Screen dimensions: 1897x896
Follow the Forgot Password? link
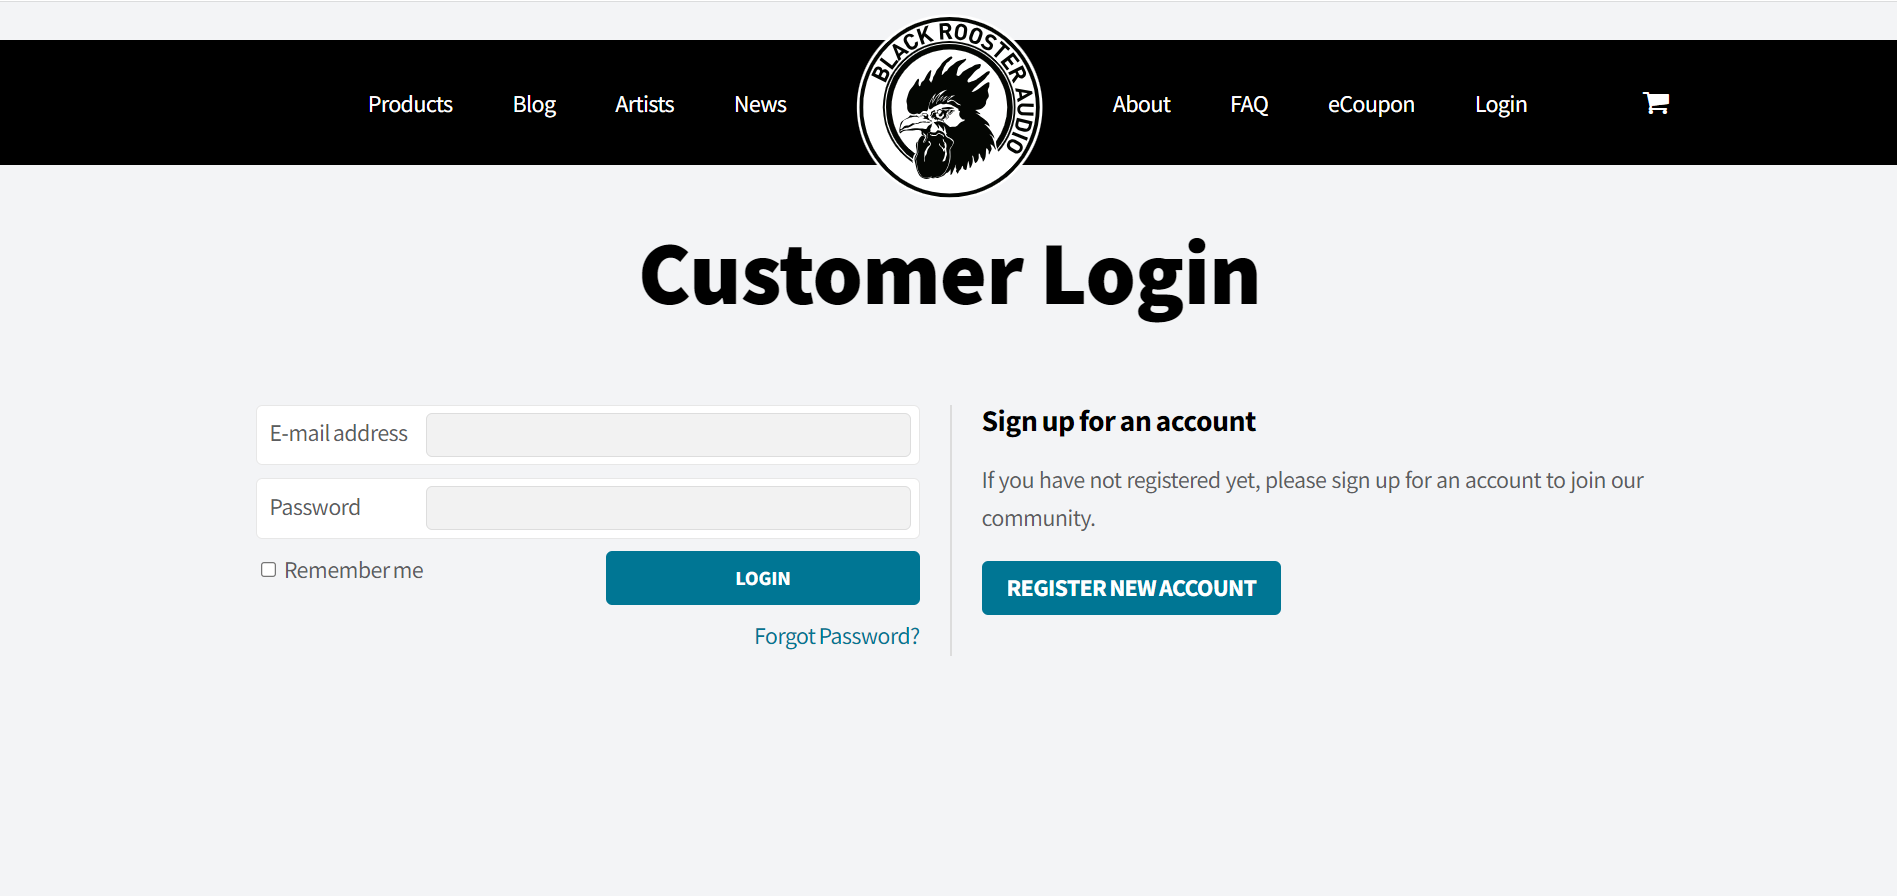click(x=837, y=636)
